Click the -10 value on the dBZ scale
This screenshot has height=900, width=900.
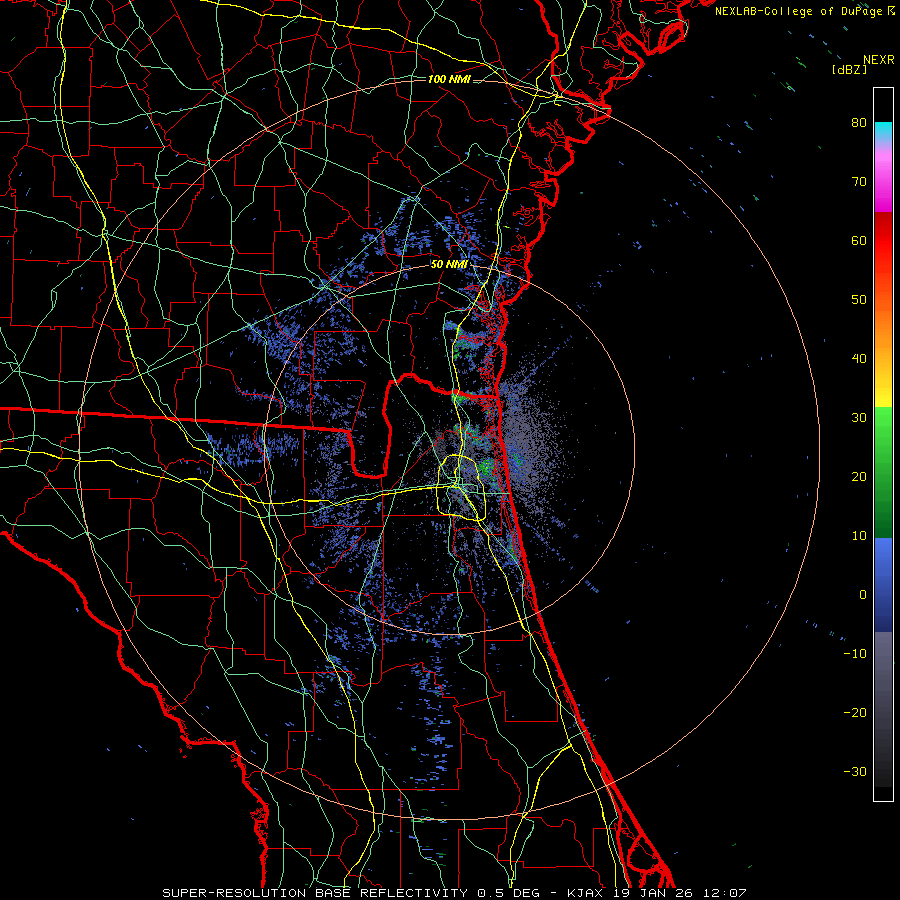(855, 653)
